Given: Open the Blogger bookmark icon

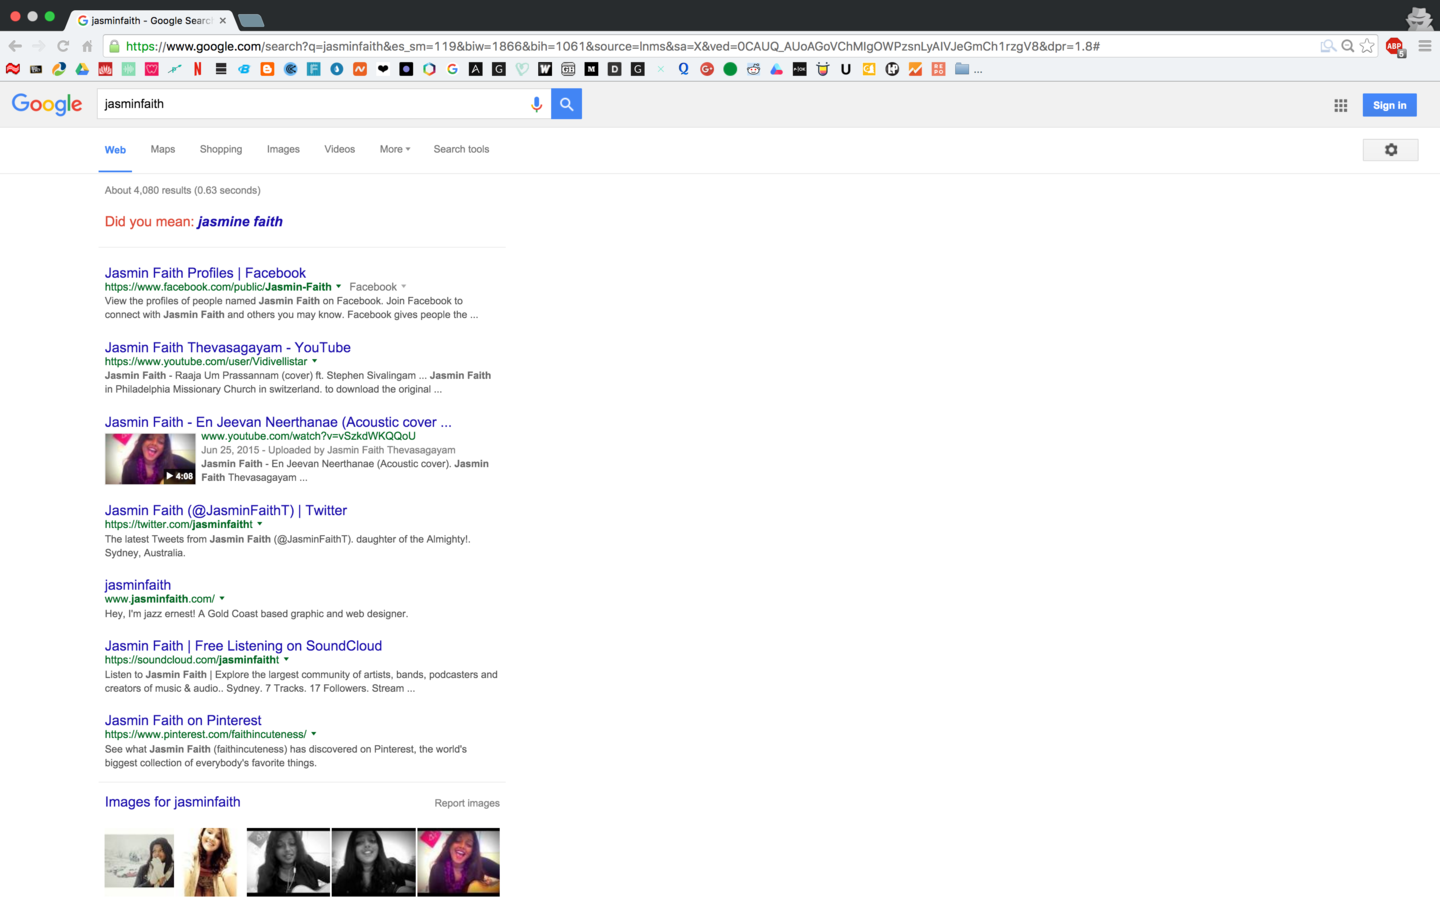Looking at the screenshot, I should point(266,69).
